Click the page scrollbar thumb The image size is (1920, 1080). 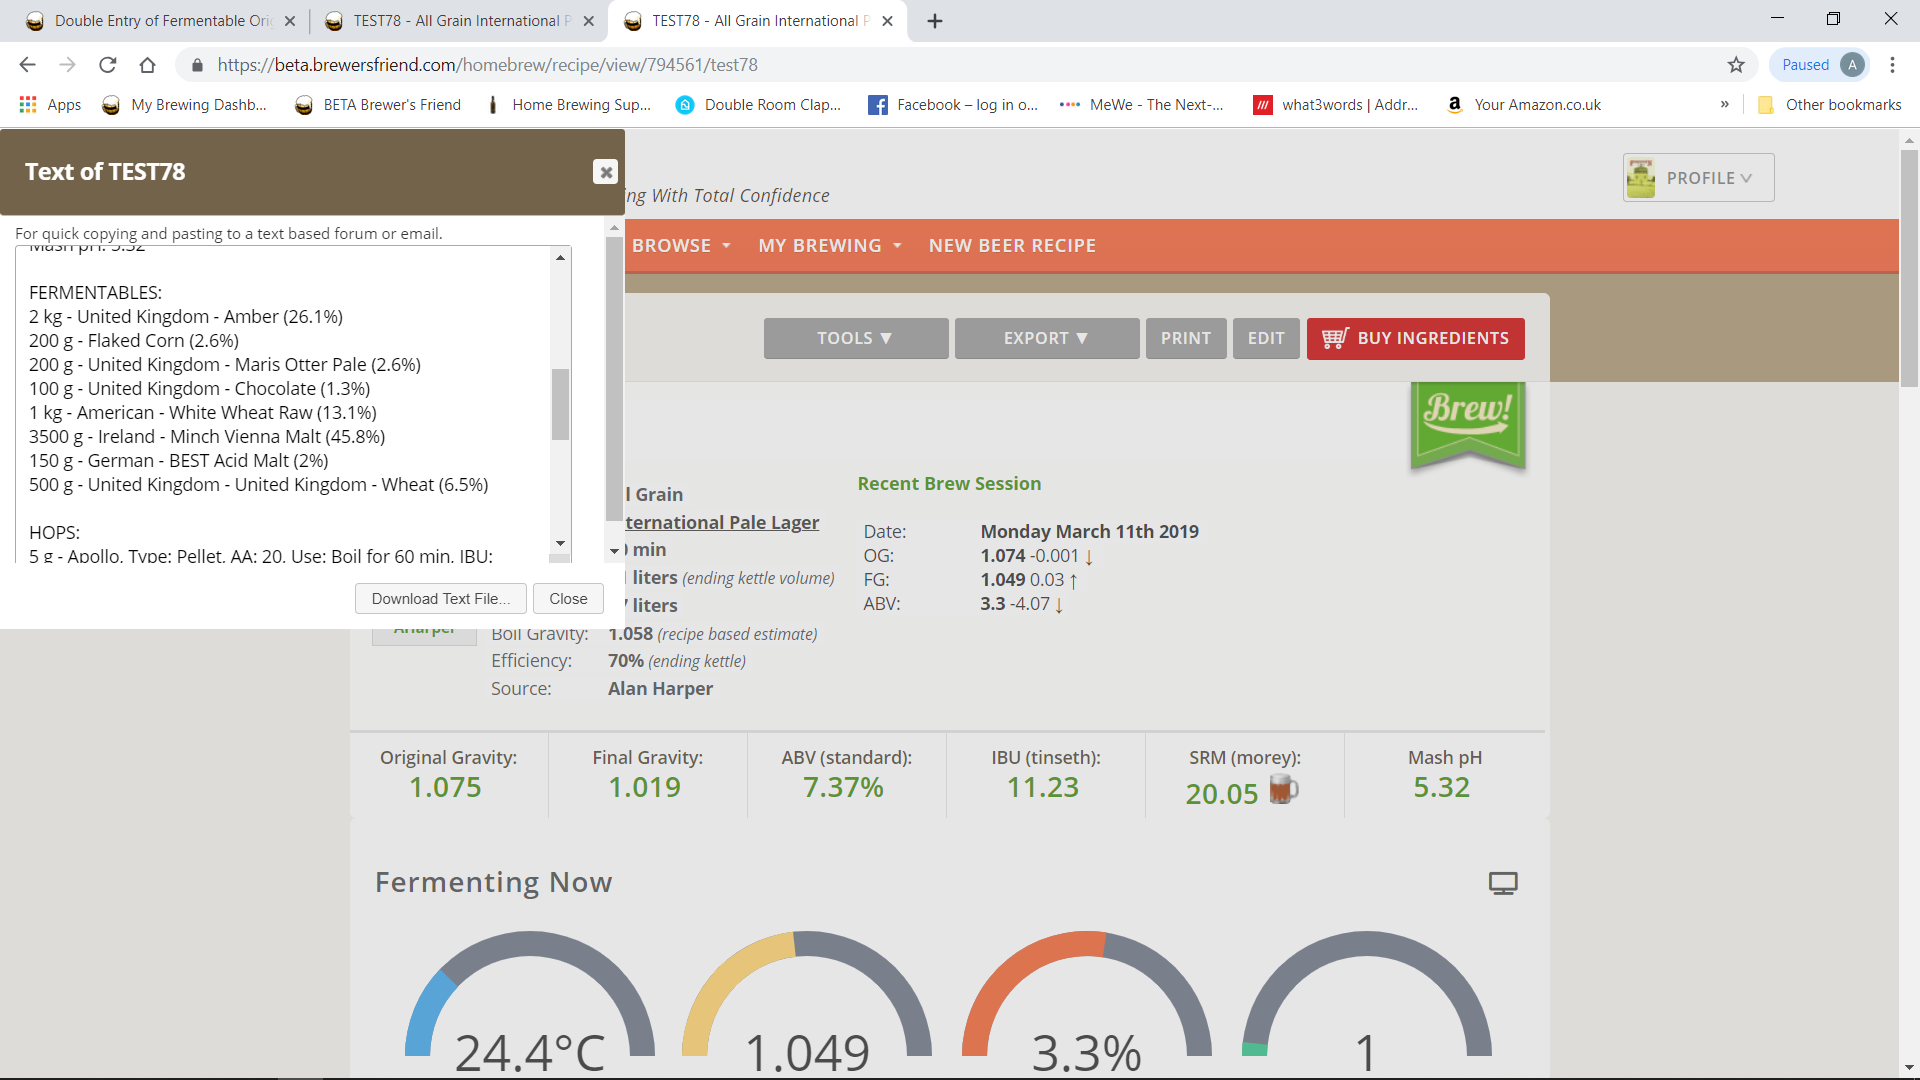coord(1909,266)
